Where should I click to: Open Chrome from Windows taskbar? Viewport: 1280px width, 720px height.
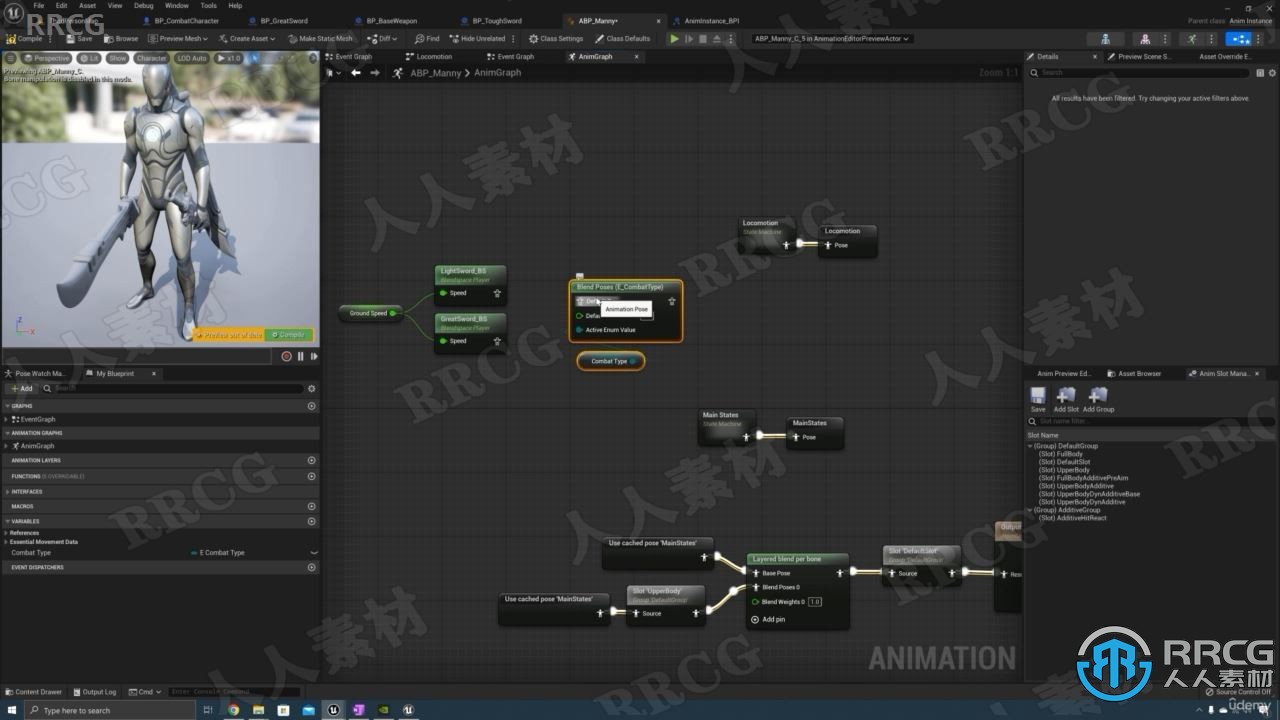coord(233,710)
